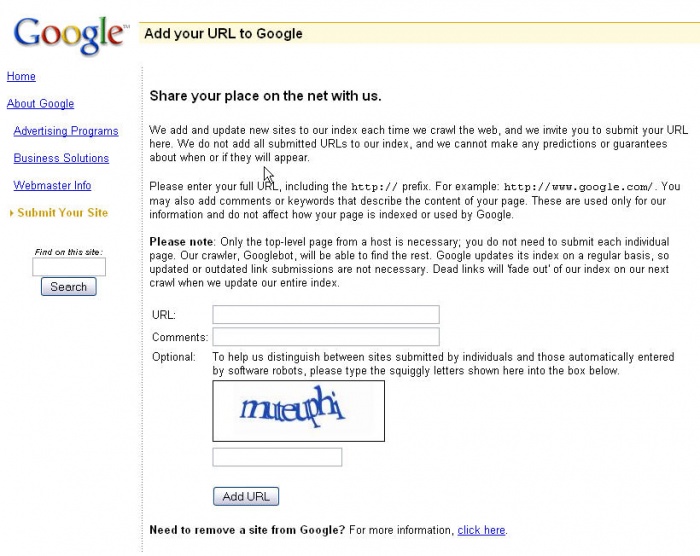Click into the URL text field
This screenshot has height=556, width=700.
[x=326, y=315]
